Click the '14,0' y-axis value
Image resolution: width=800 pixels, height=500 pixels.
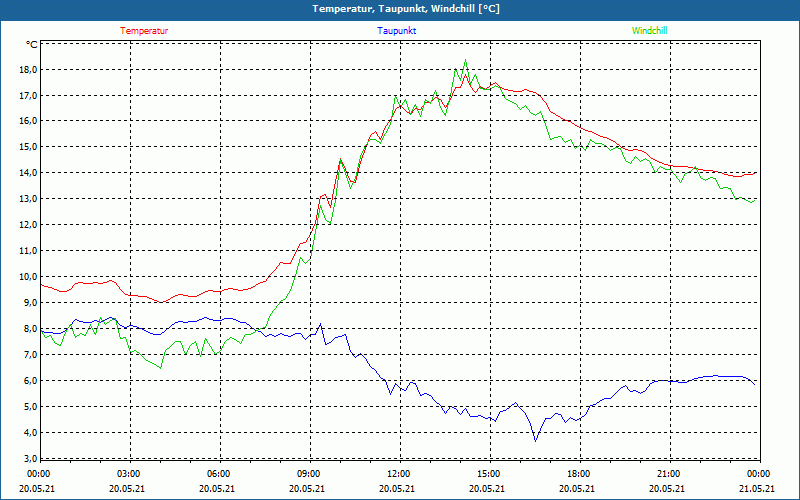point(29,173)
